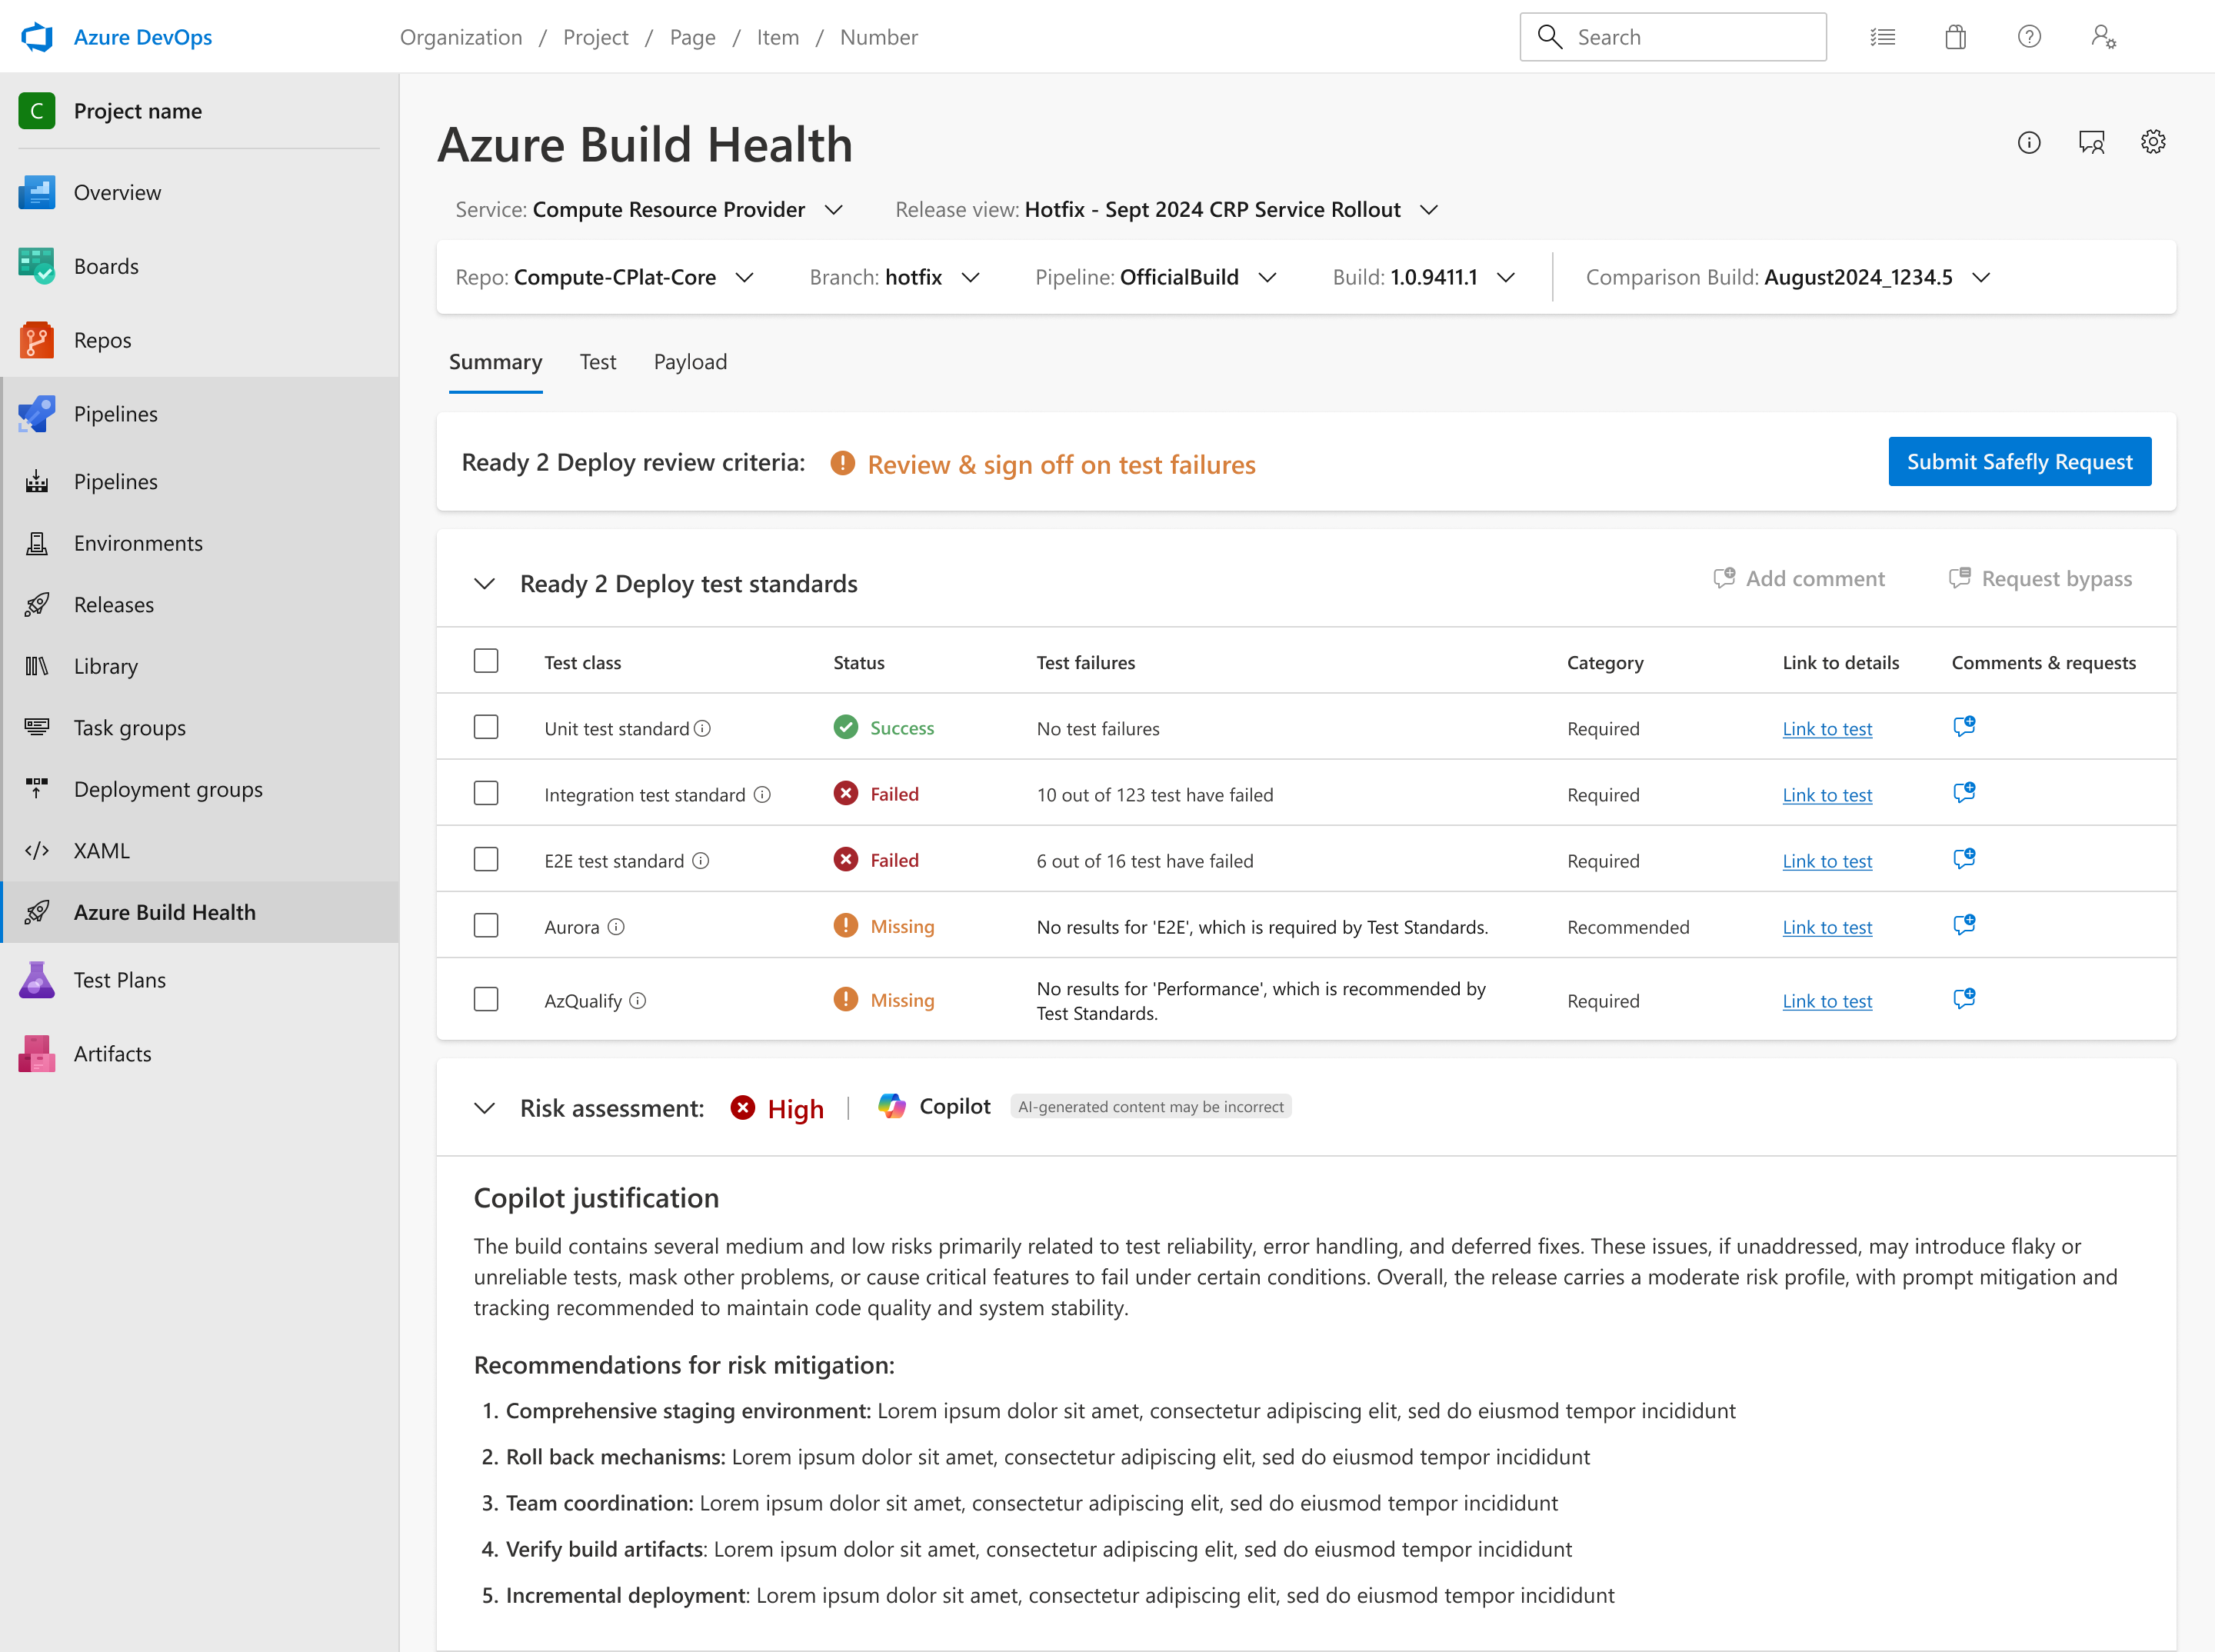
Task: Click info icon next to Unit test standard
Action: (x=703, y=728)
